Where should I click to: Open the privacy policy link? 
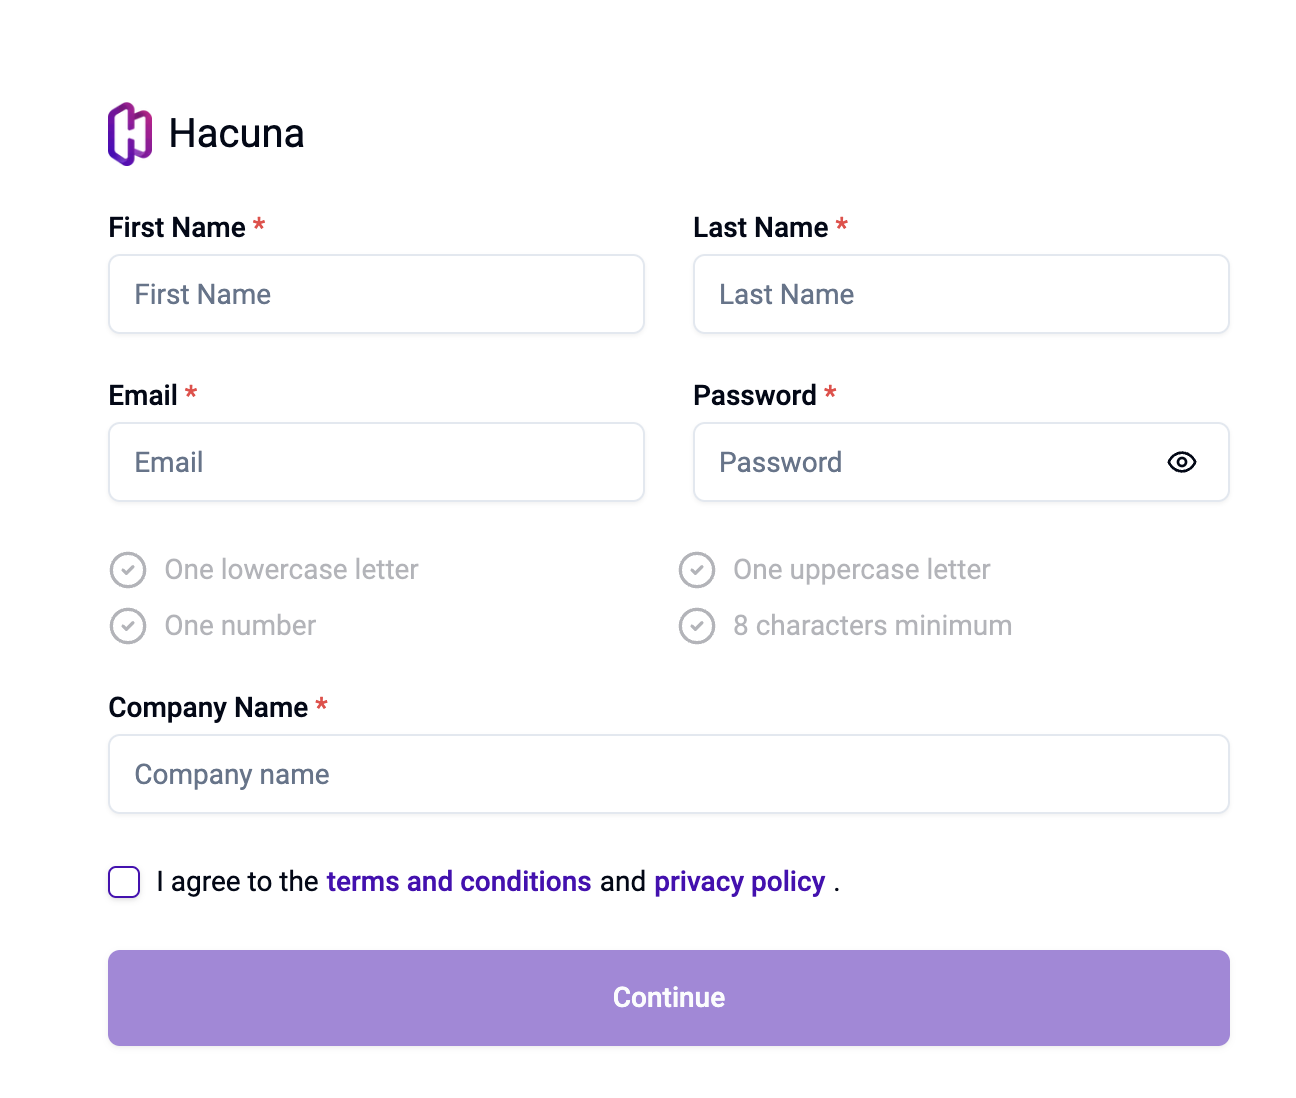click(x=739, y=882)
